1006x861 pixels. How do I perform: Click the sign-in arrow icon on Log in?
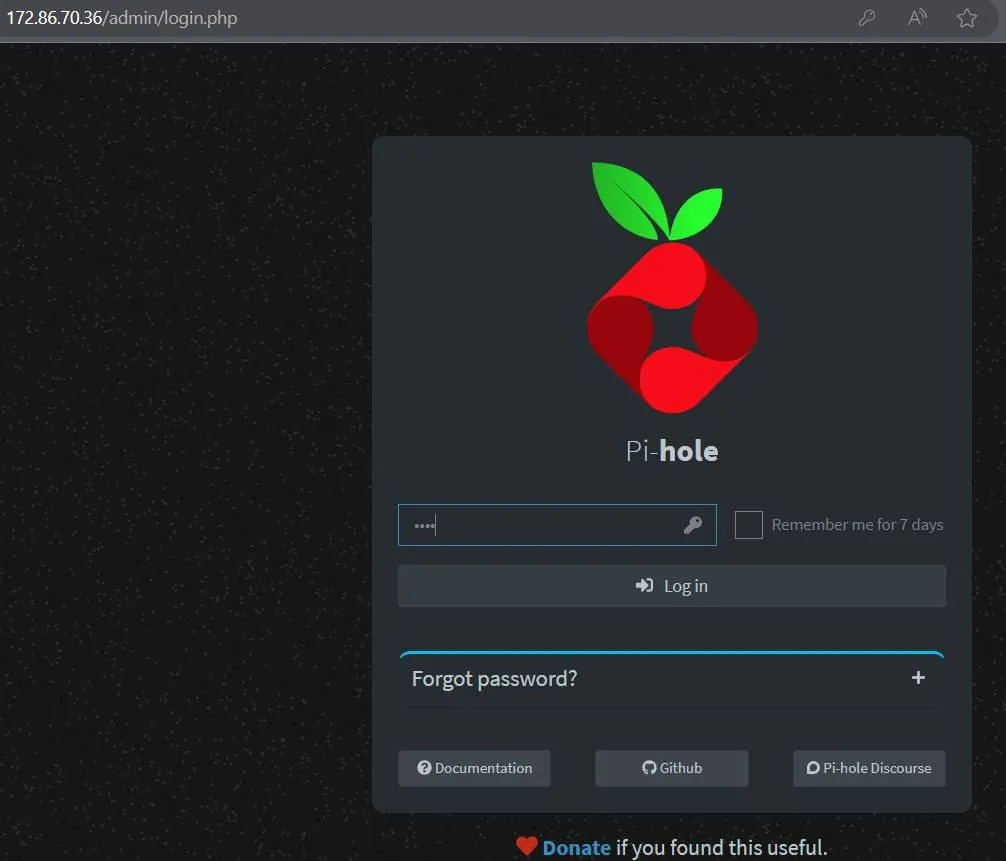click(x=645, y=586)
